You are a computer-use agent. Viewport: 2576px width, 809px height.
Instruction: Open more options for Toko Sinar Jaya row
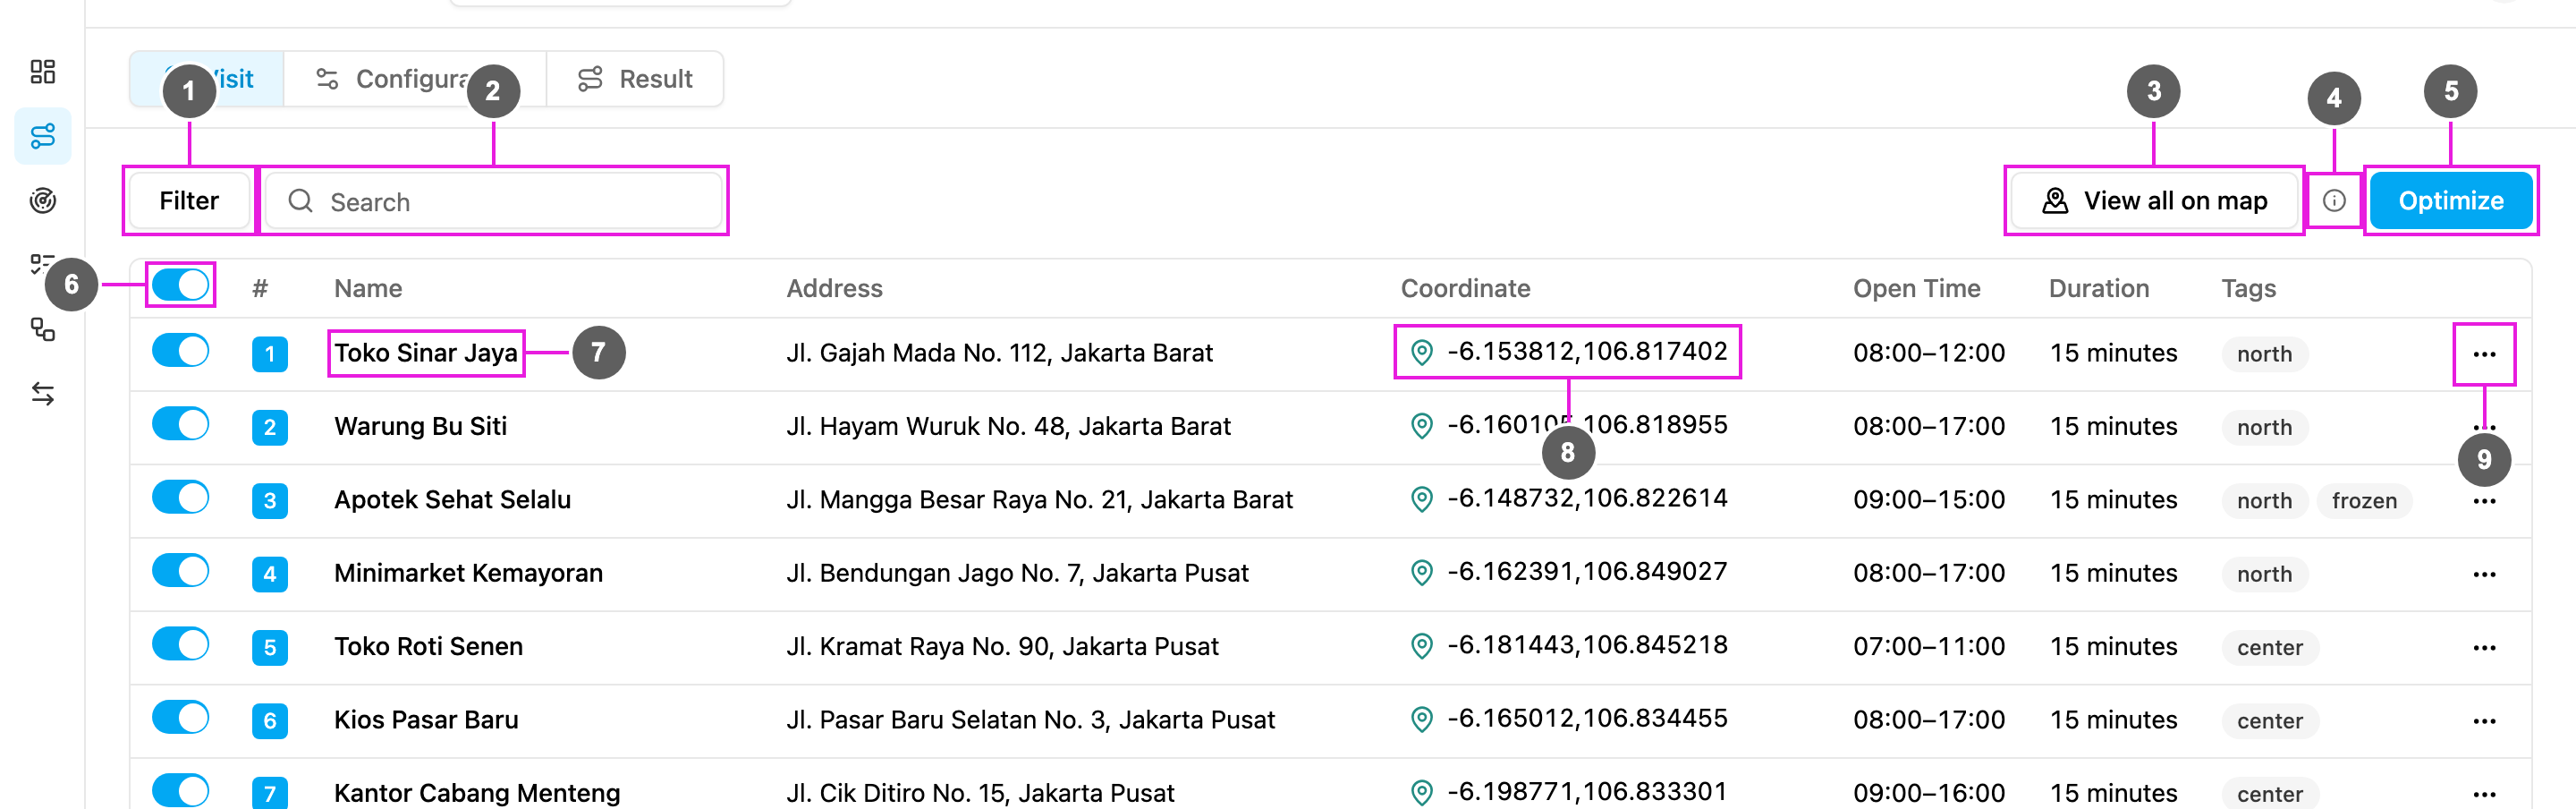[2484, 354]
